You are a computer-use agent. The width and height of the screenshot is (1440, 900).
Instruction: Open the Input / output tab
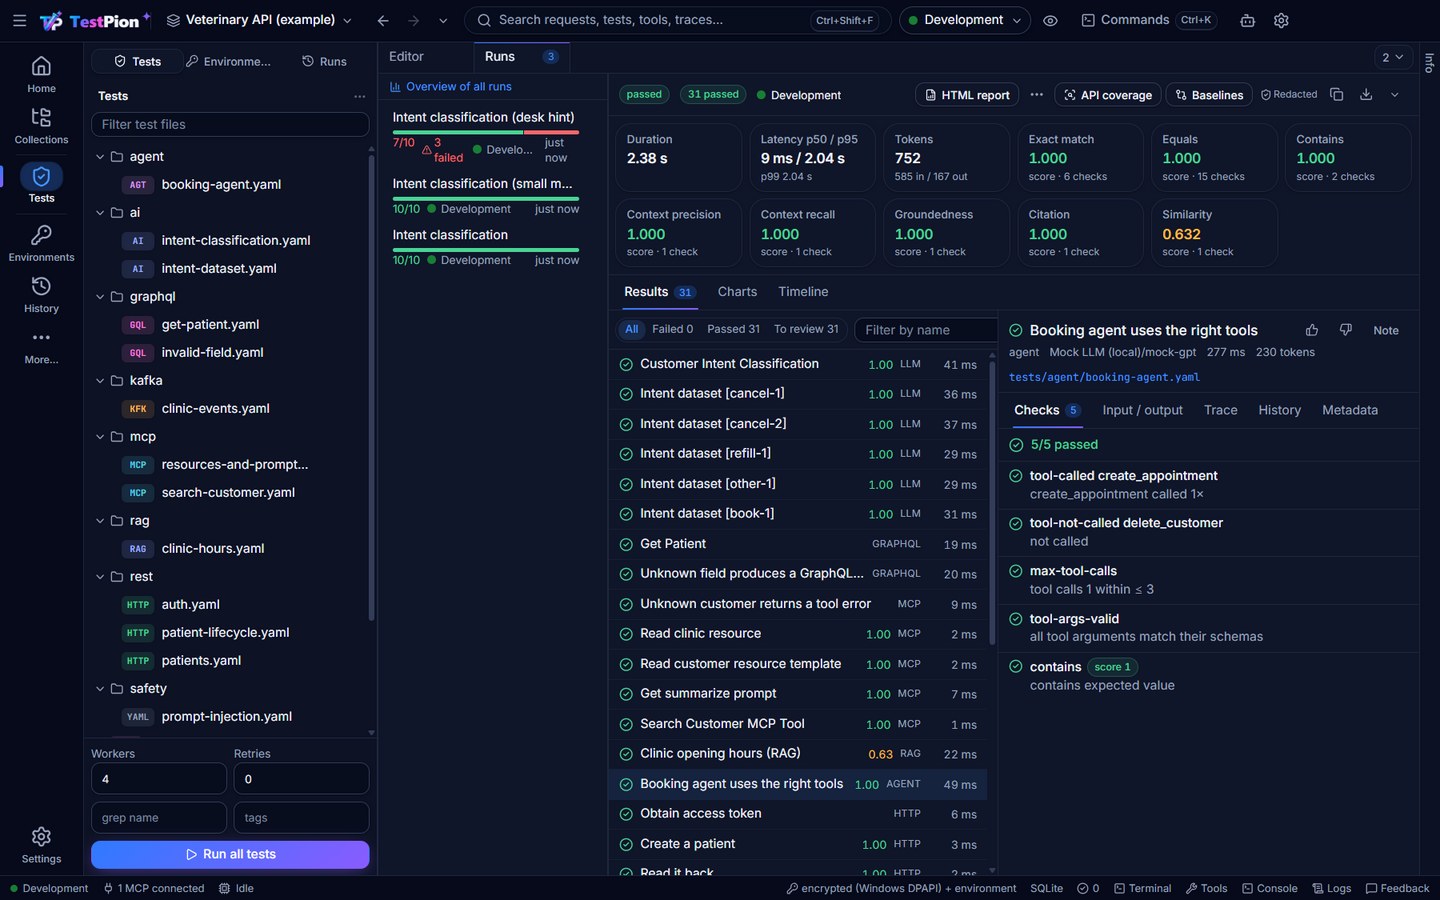1142,410
